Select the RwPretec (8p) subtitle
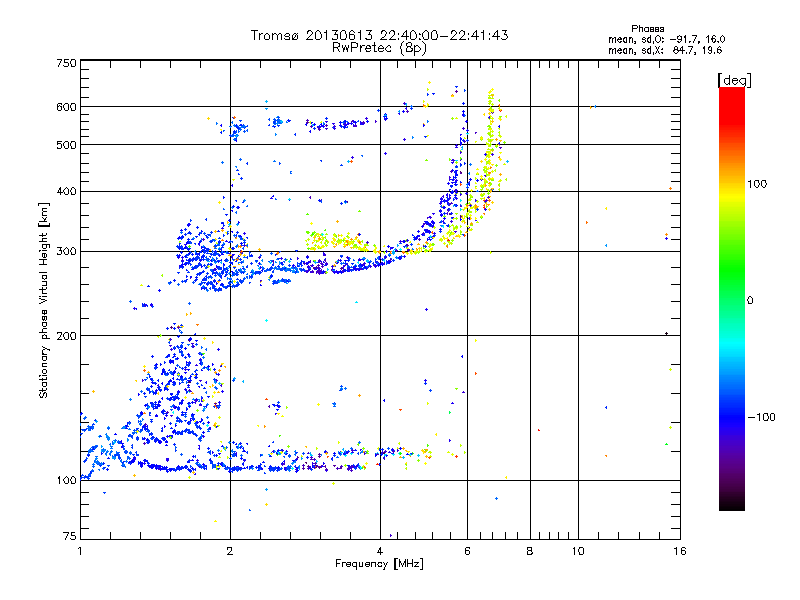The width and height of the screenshot is (800, 600). pos(379,48)
